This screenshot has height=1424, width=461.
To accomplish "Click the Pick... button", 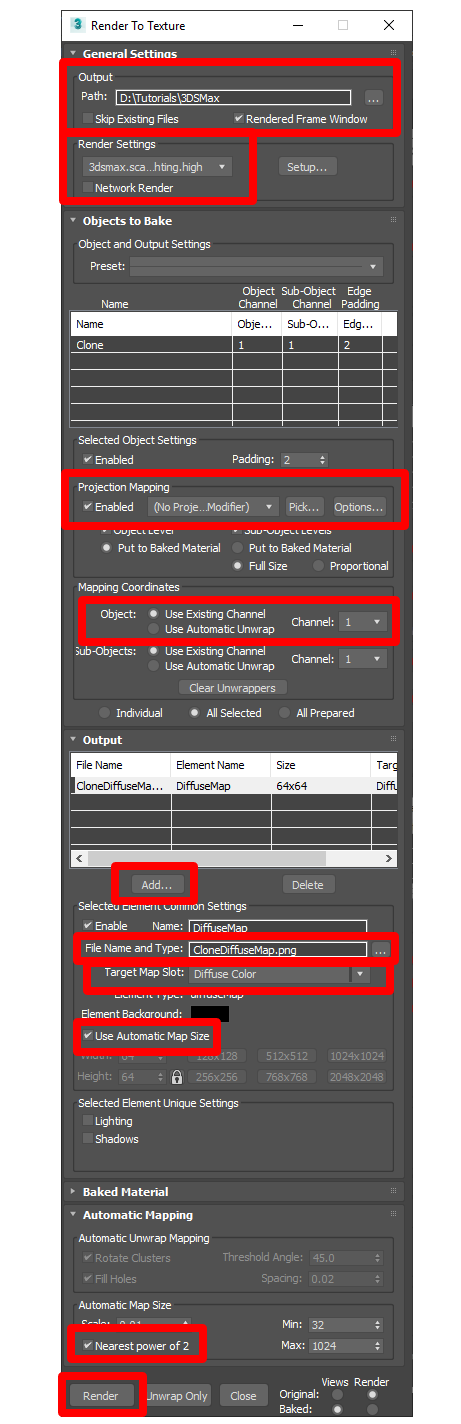I will [x=306, y=507].
